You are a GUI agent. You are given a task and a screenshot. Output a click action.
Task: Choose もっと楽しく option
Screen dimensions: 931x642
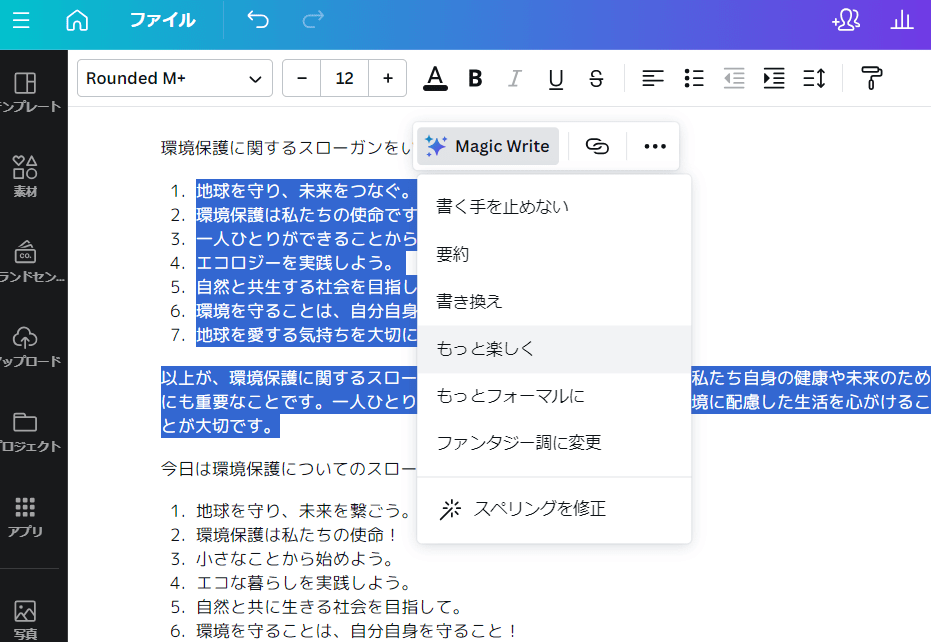tap(554, 349)
